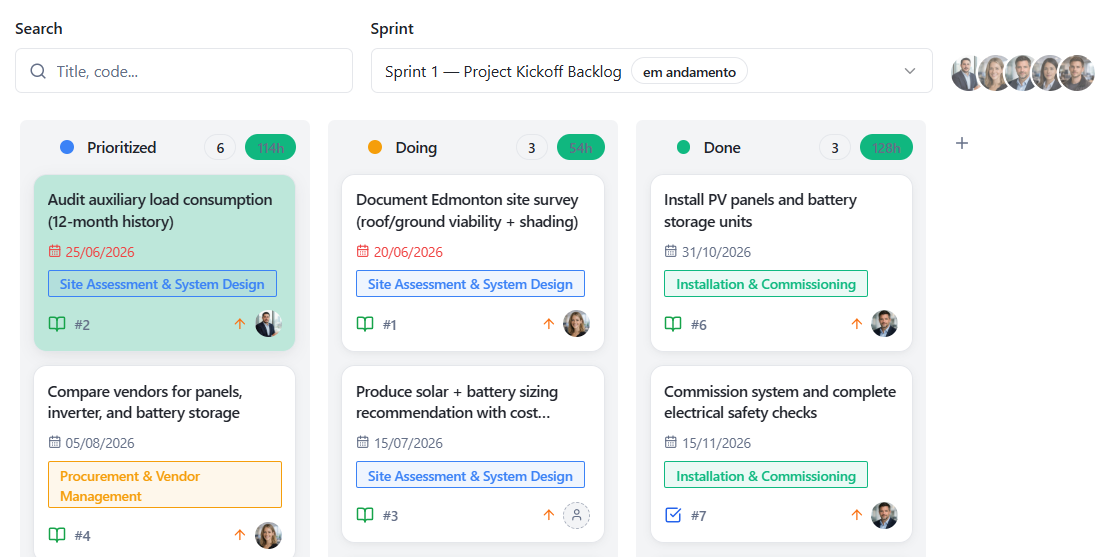
Task: Click the book icon on card #6
Action: point(672,324)
